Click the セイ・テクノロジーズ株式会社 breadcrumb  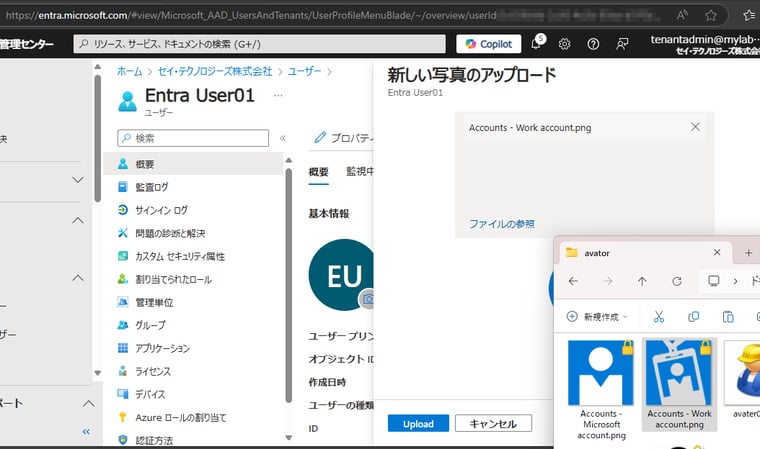215,72
